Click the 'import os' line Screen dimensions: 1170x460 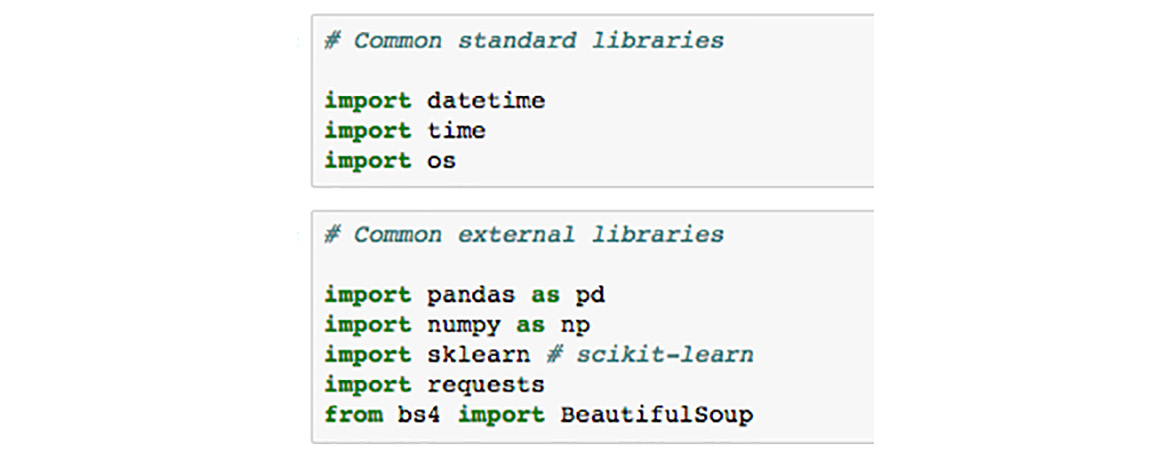tap(390, 161)
